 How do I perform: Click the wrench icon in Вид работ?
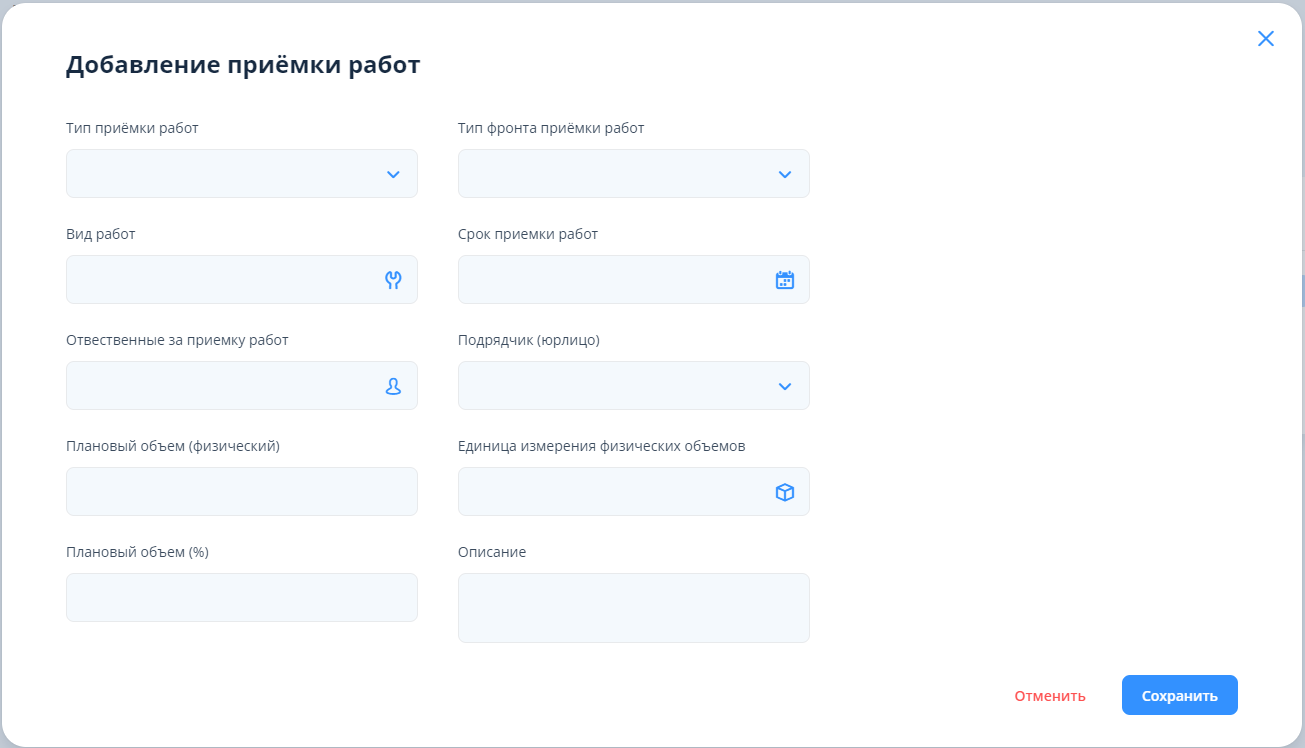point(393,280)
